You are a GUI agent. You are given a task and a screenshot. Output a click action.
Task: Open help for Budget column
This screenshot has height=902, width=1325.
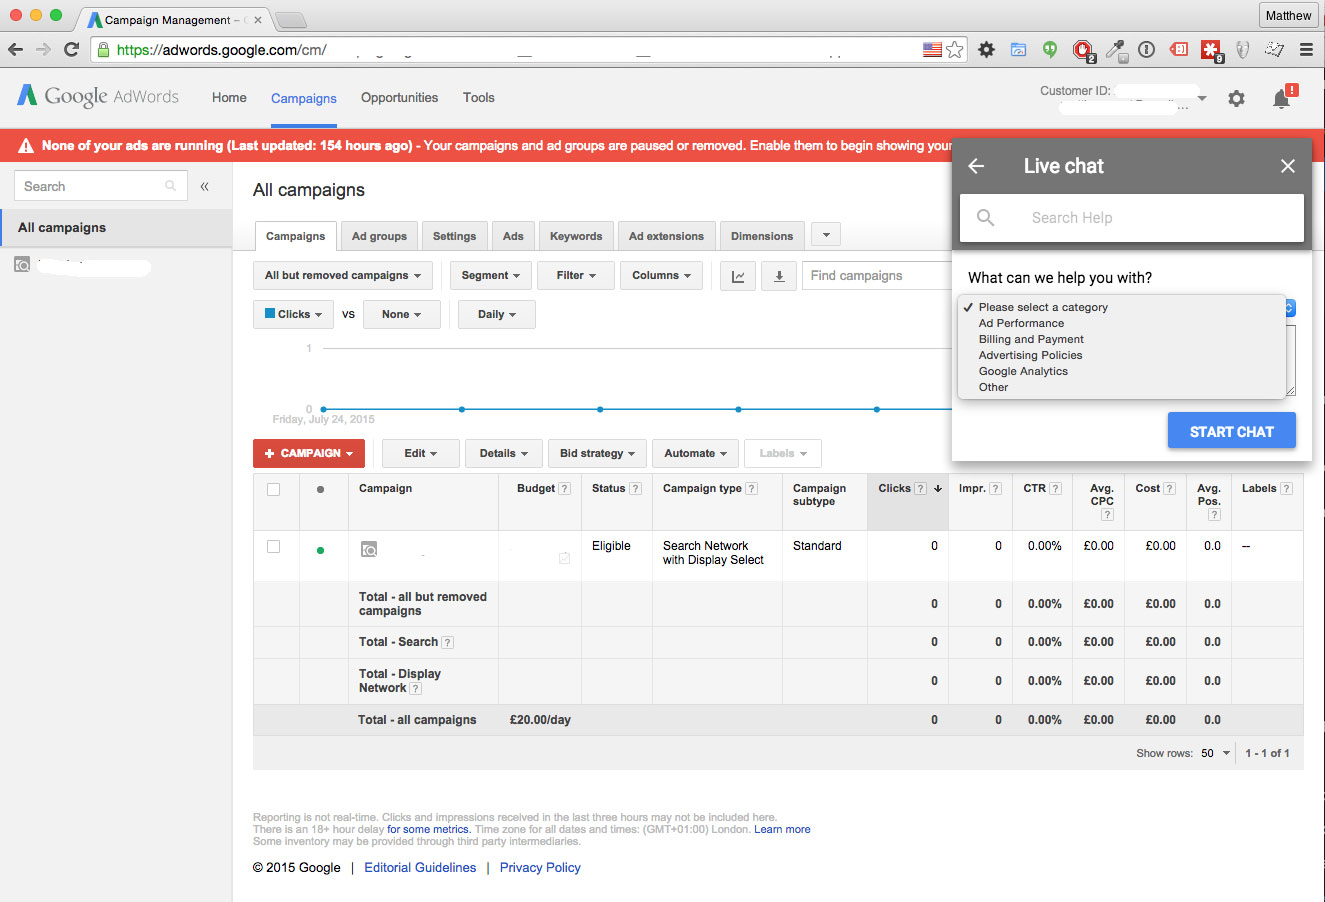565,489
